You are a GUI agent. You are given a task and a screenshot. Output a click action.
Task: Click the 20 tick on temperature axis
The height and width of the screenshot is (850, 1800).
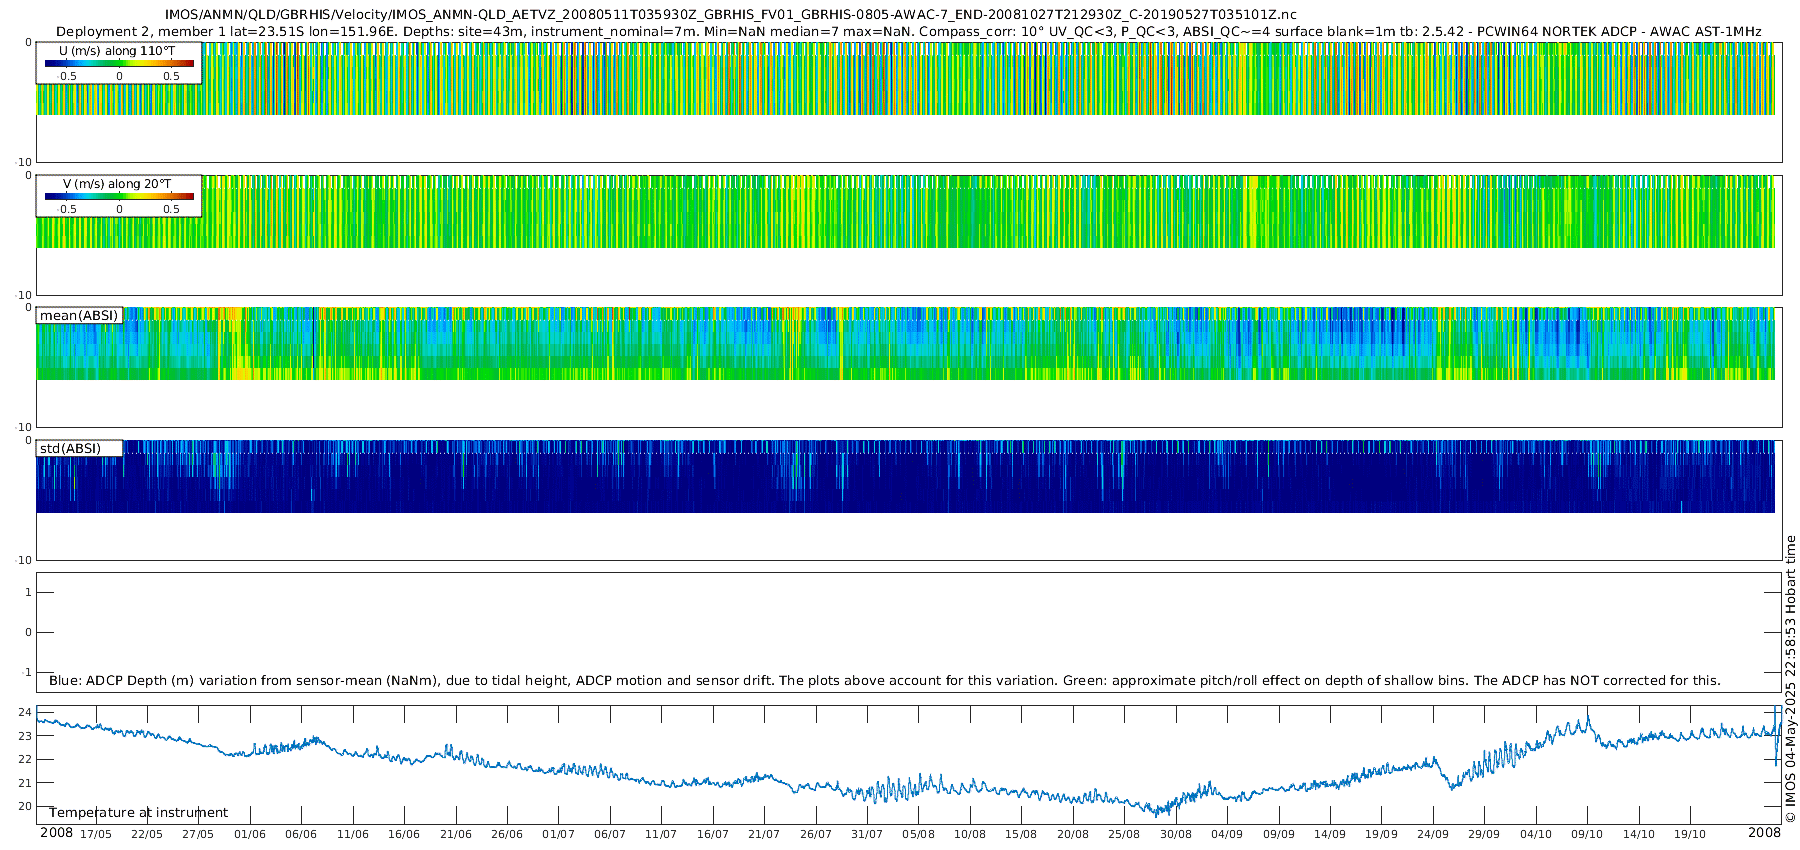pyautogui.click(x=25, y=807)
